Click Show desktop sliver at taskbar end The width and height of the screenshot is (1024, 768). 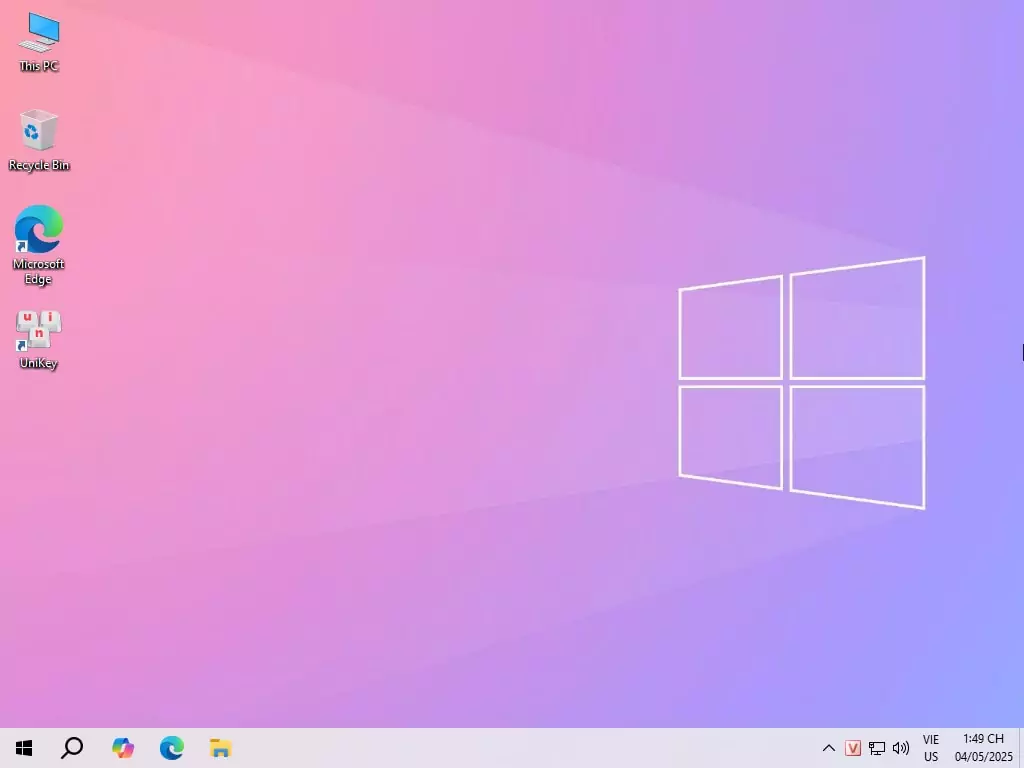(x=1021, y=748)
